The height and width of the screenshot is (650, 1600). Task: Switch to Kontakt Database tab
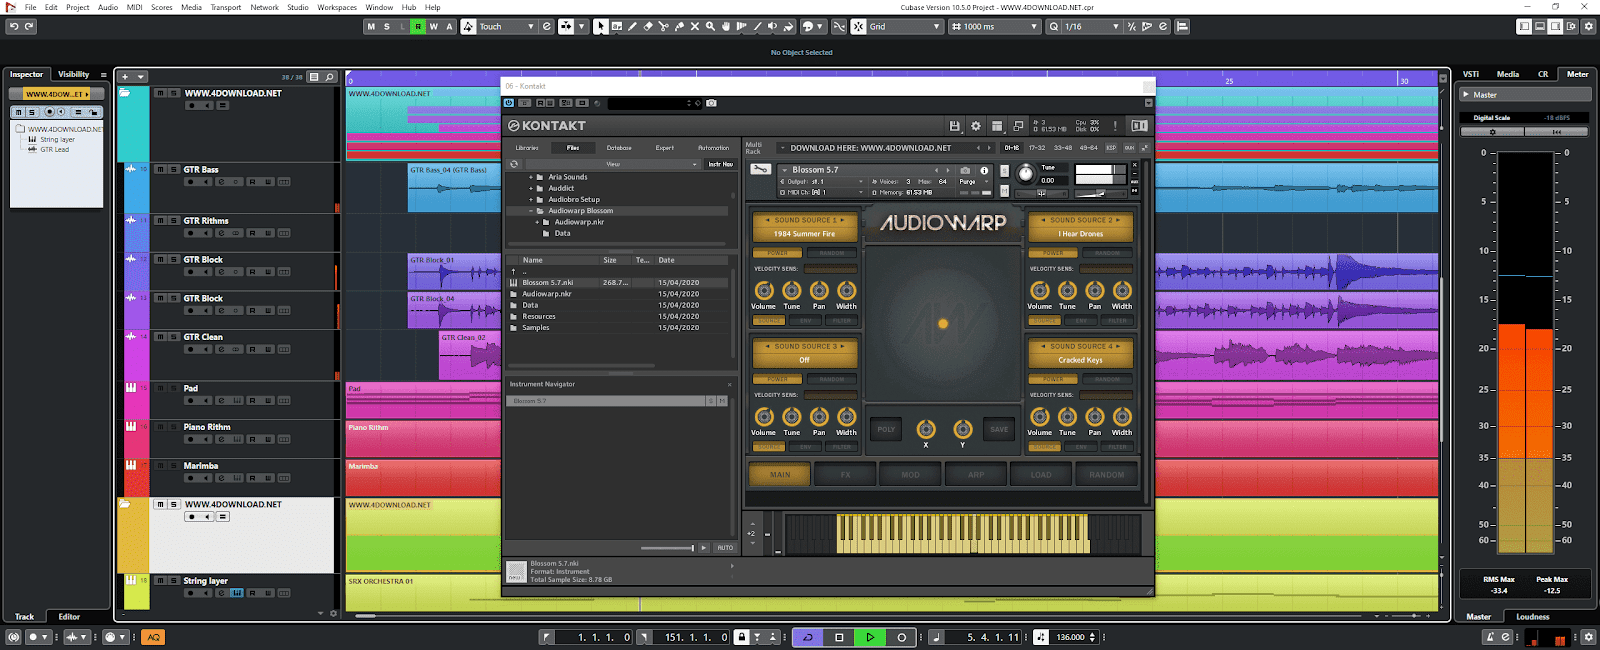tap(619, 148)
